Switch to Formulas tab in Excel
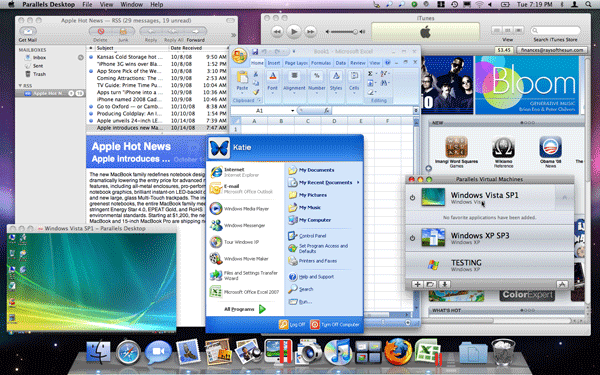Screen dimensions: 600x375 pyautogui.click(x=321, y=63)
